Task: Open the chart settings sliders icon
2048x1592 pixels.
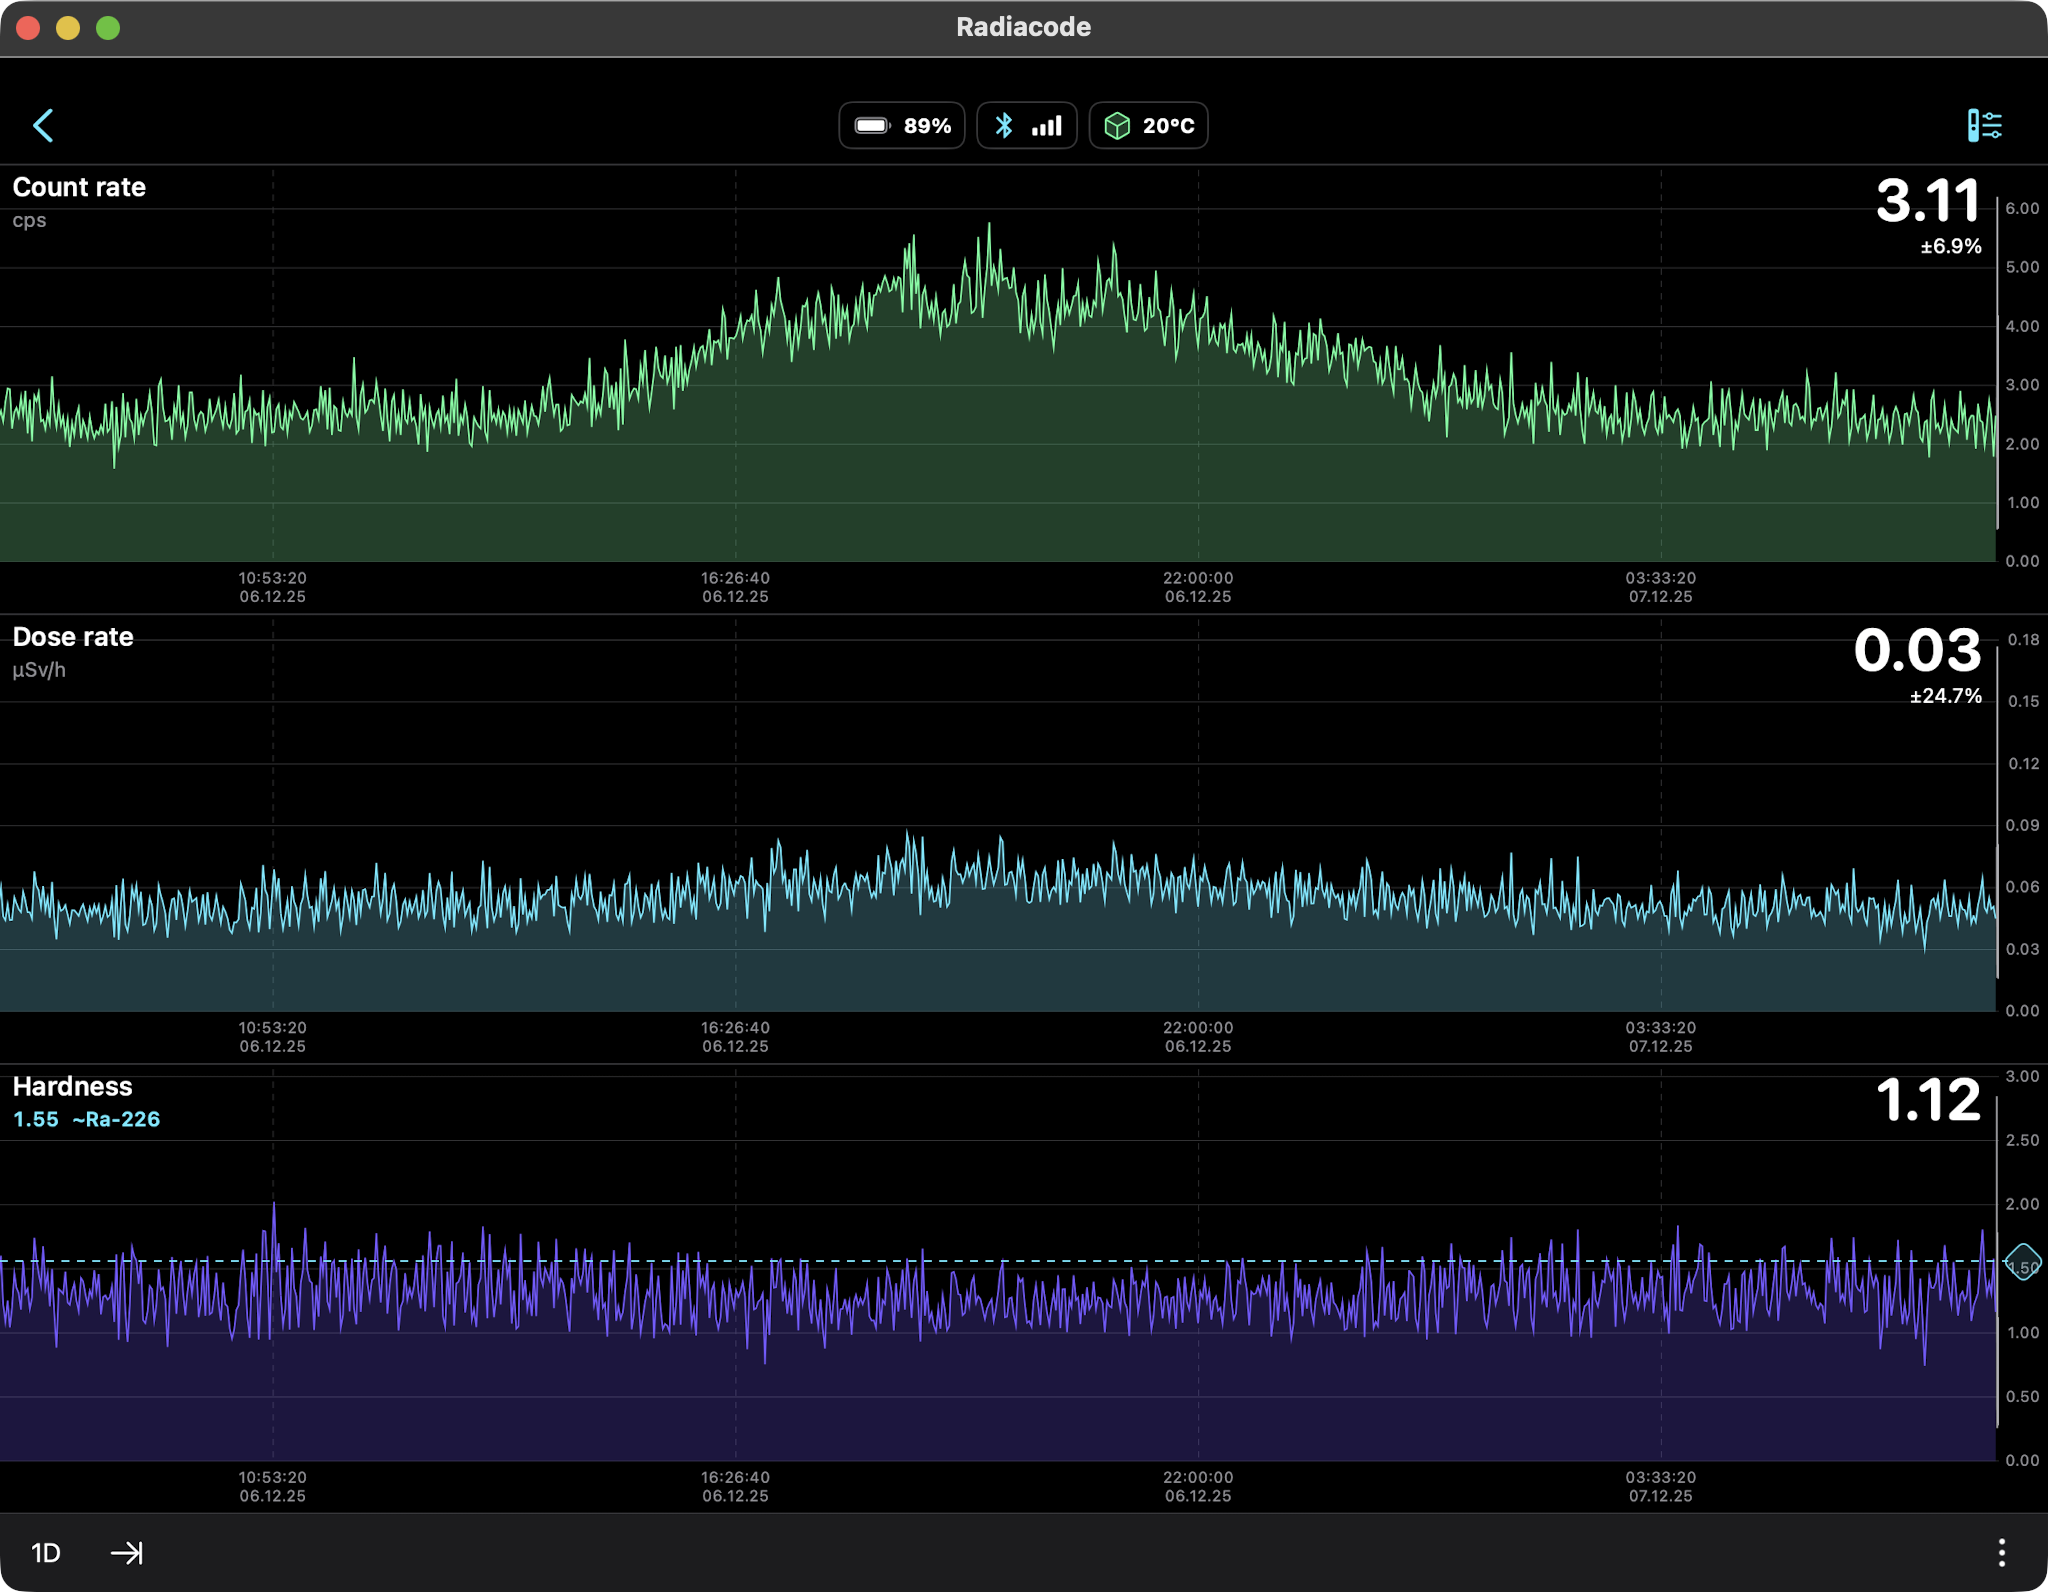Action: coord(1984,126)
